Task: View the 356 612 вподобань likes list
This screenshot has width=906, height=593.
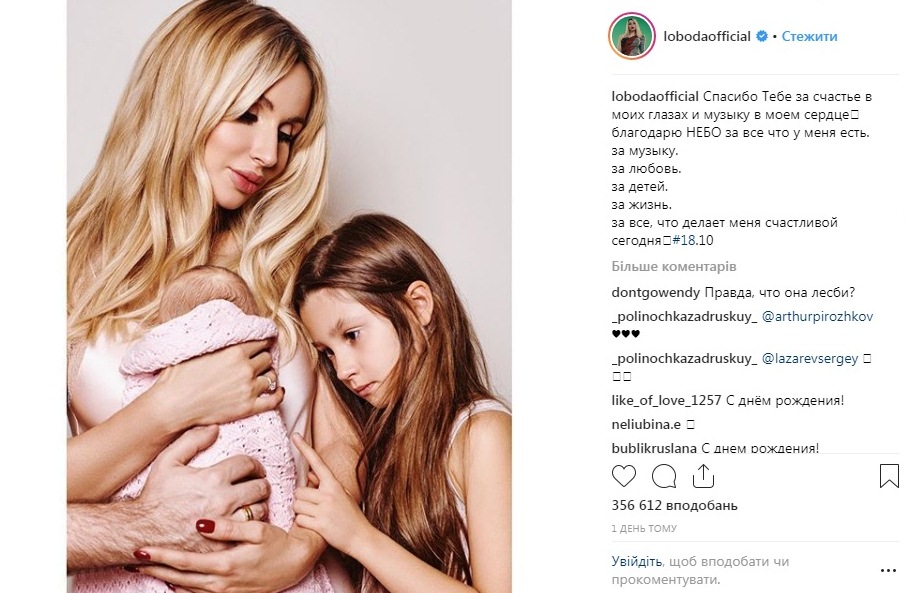Action: [x=674, y=506]
